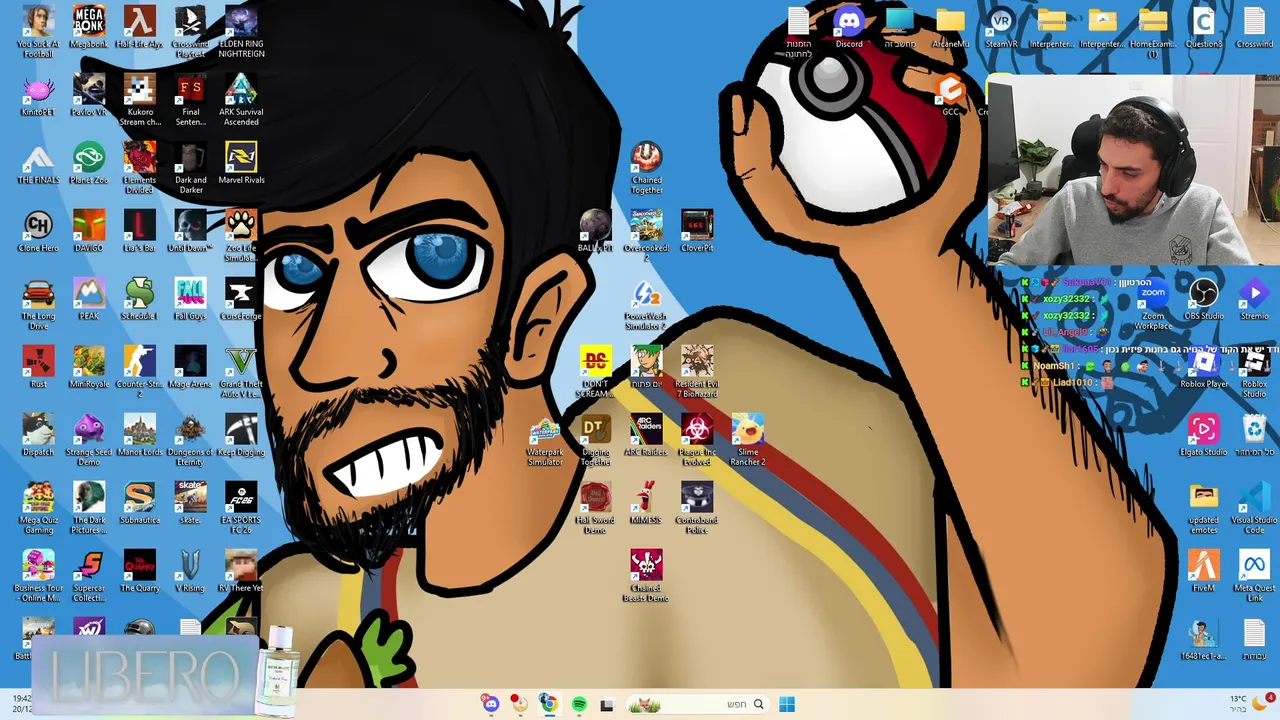Open OBS Studio shortcut
The image size is (1280, 720).
[x=1204, y=300]
